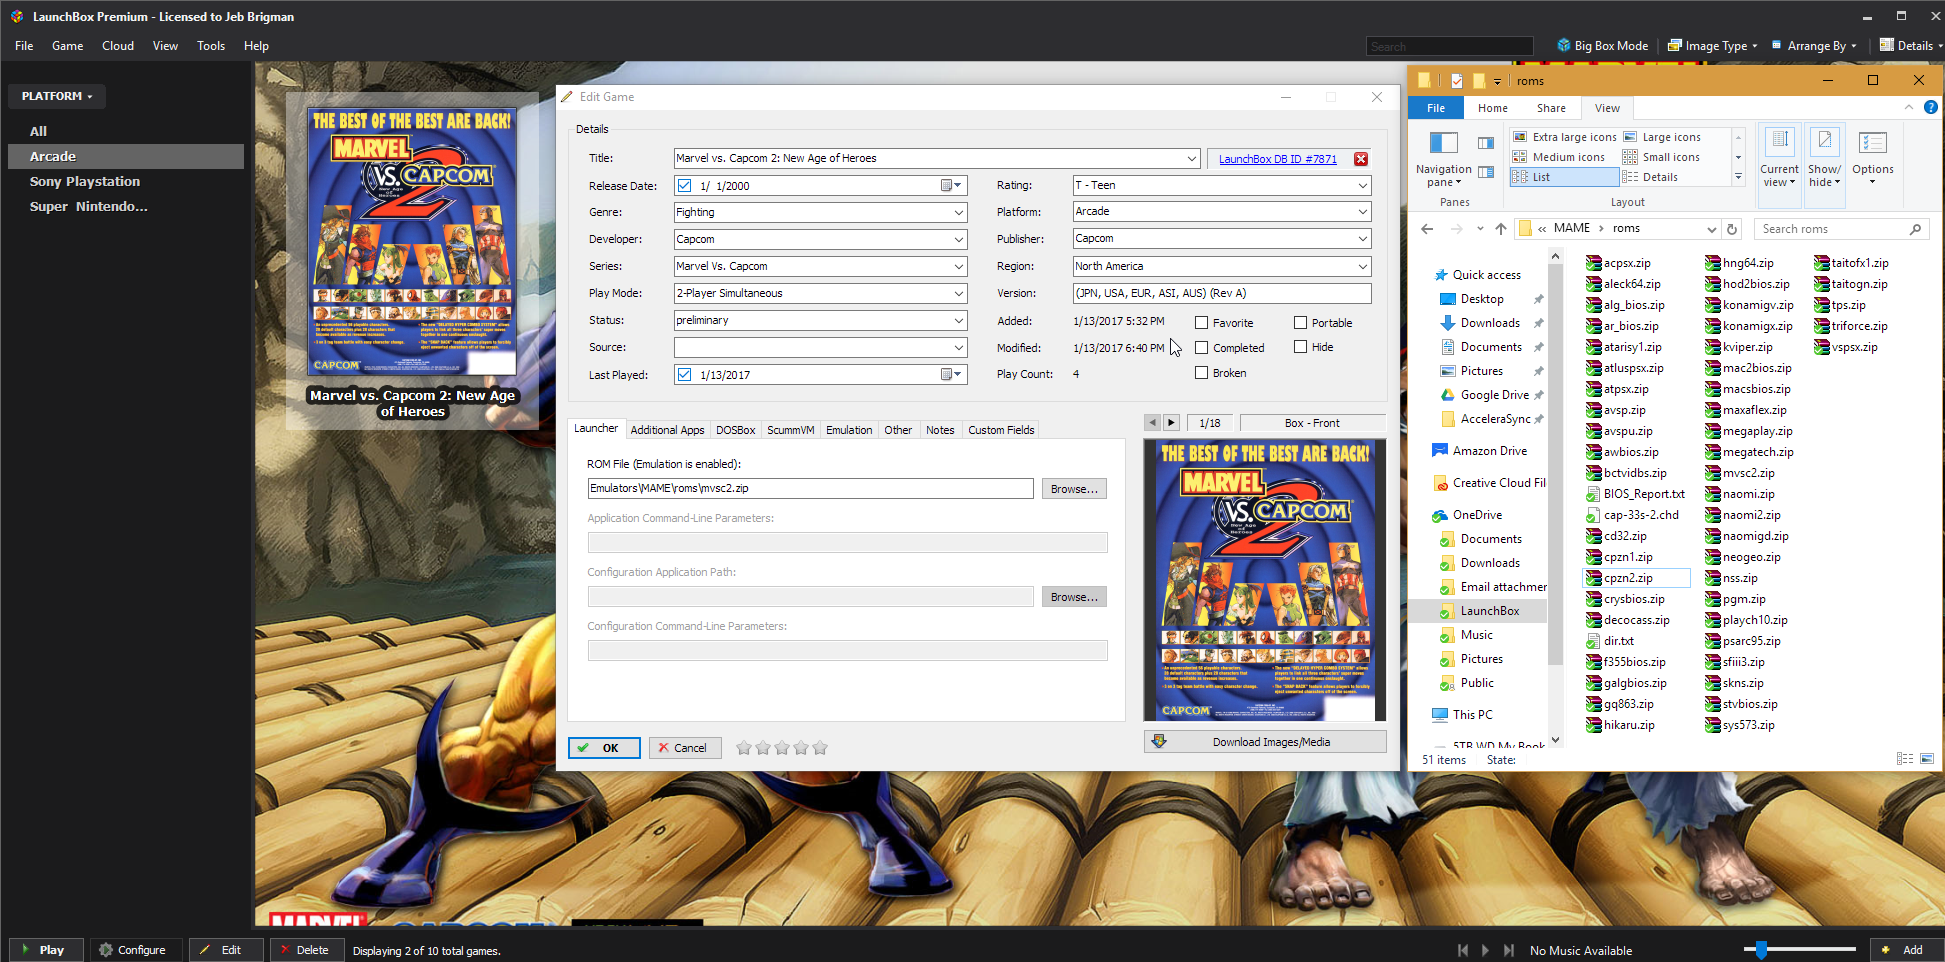Switch to Emulation tab
This screenshot has height=962, width=1945.
point(849,430)
